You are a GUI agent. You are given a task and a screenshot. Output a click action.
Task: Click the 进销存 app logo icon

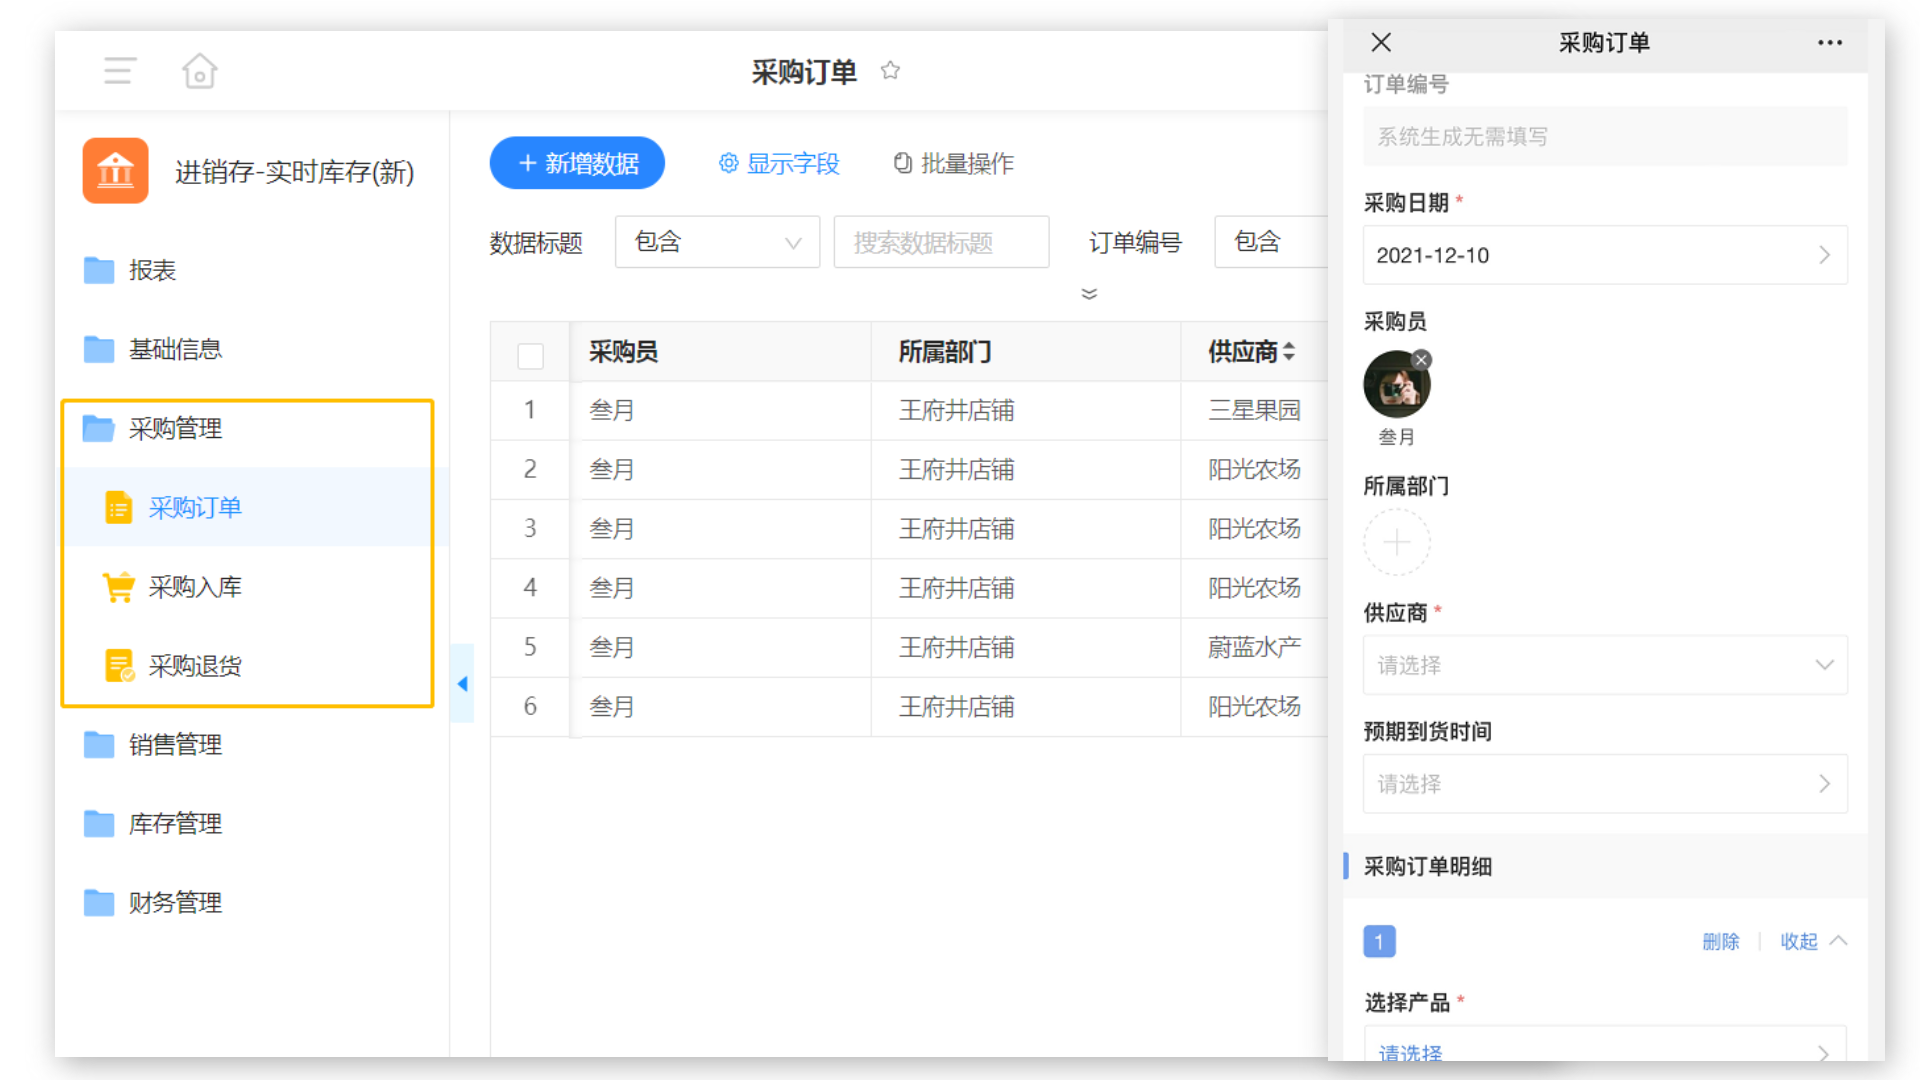pyautogui.click(x=116, y=171)
